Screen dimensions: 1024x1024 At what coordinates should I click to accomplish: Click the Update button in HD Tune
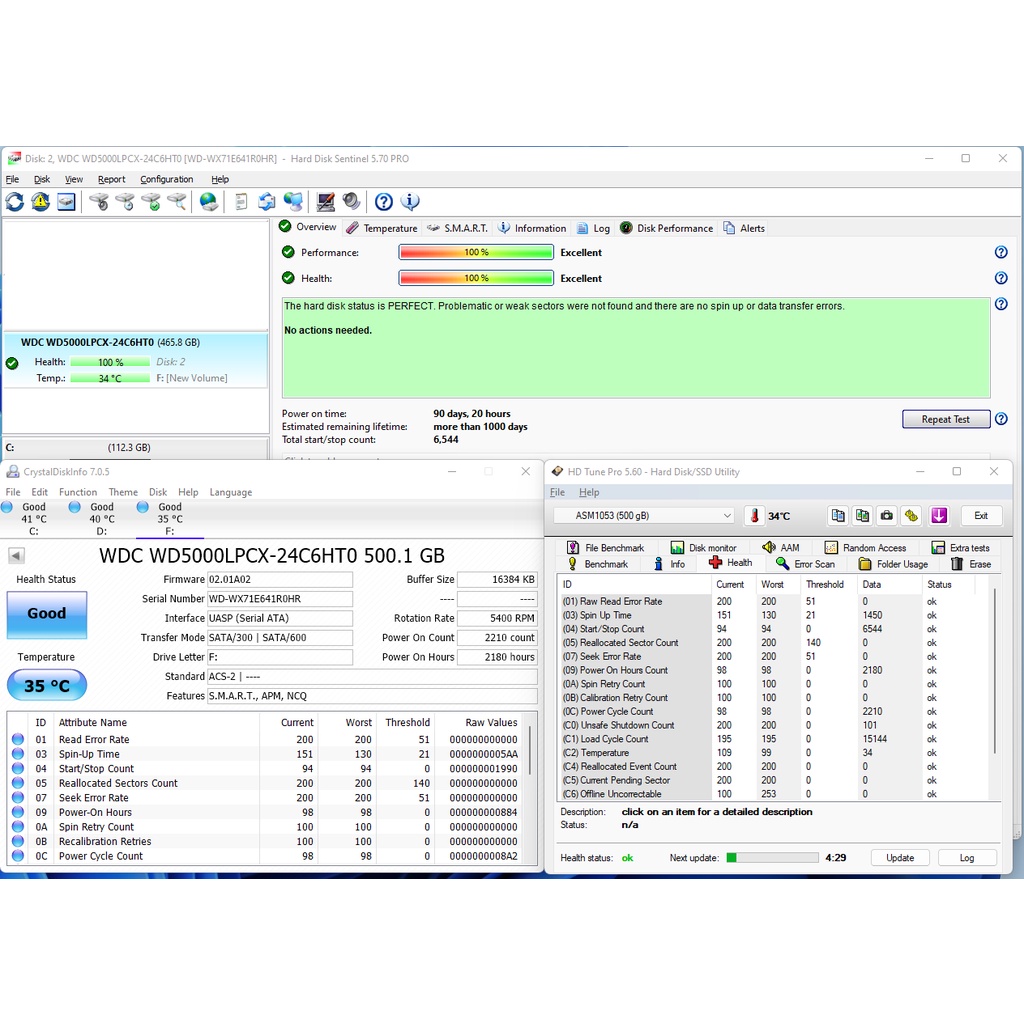coord(900,858)
